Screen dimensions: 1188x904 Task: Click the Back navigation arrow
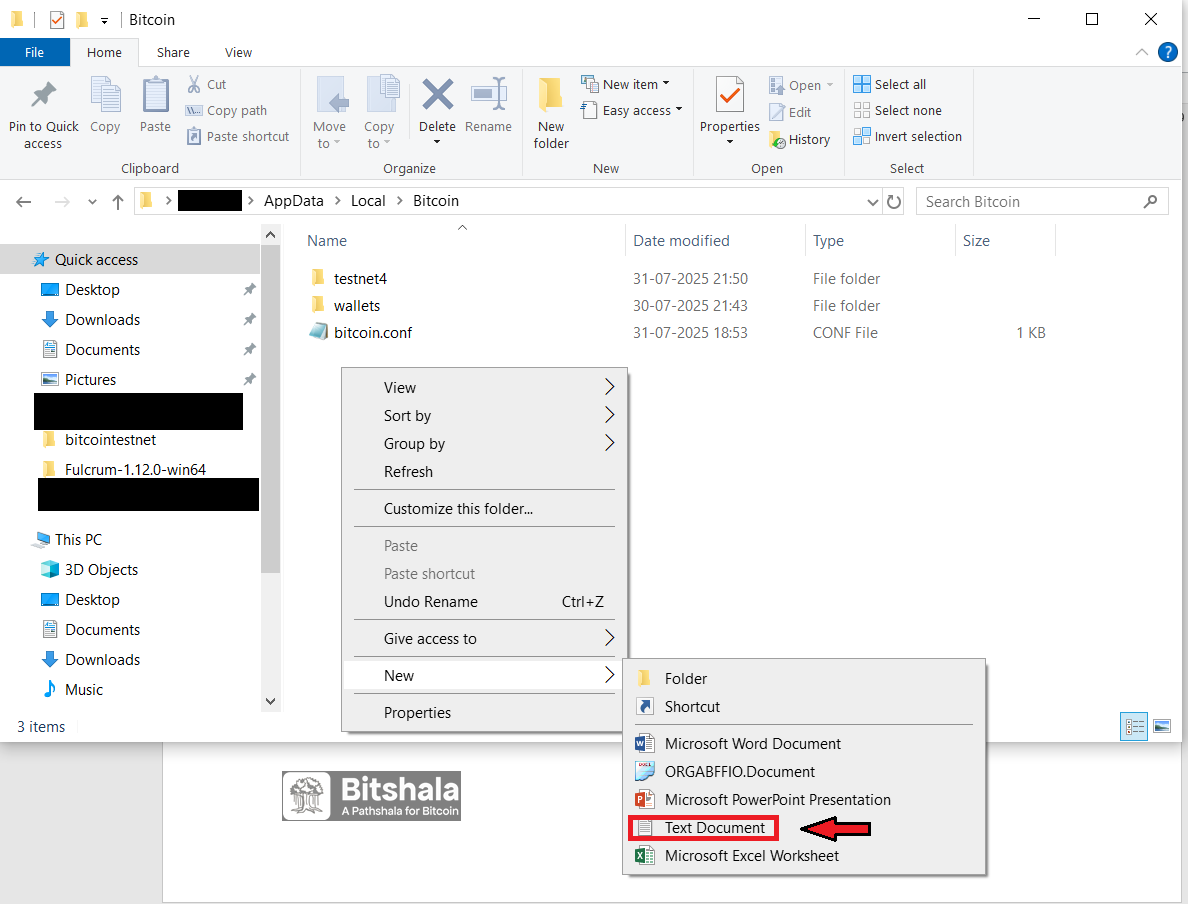[23, 202]
